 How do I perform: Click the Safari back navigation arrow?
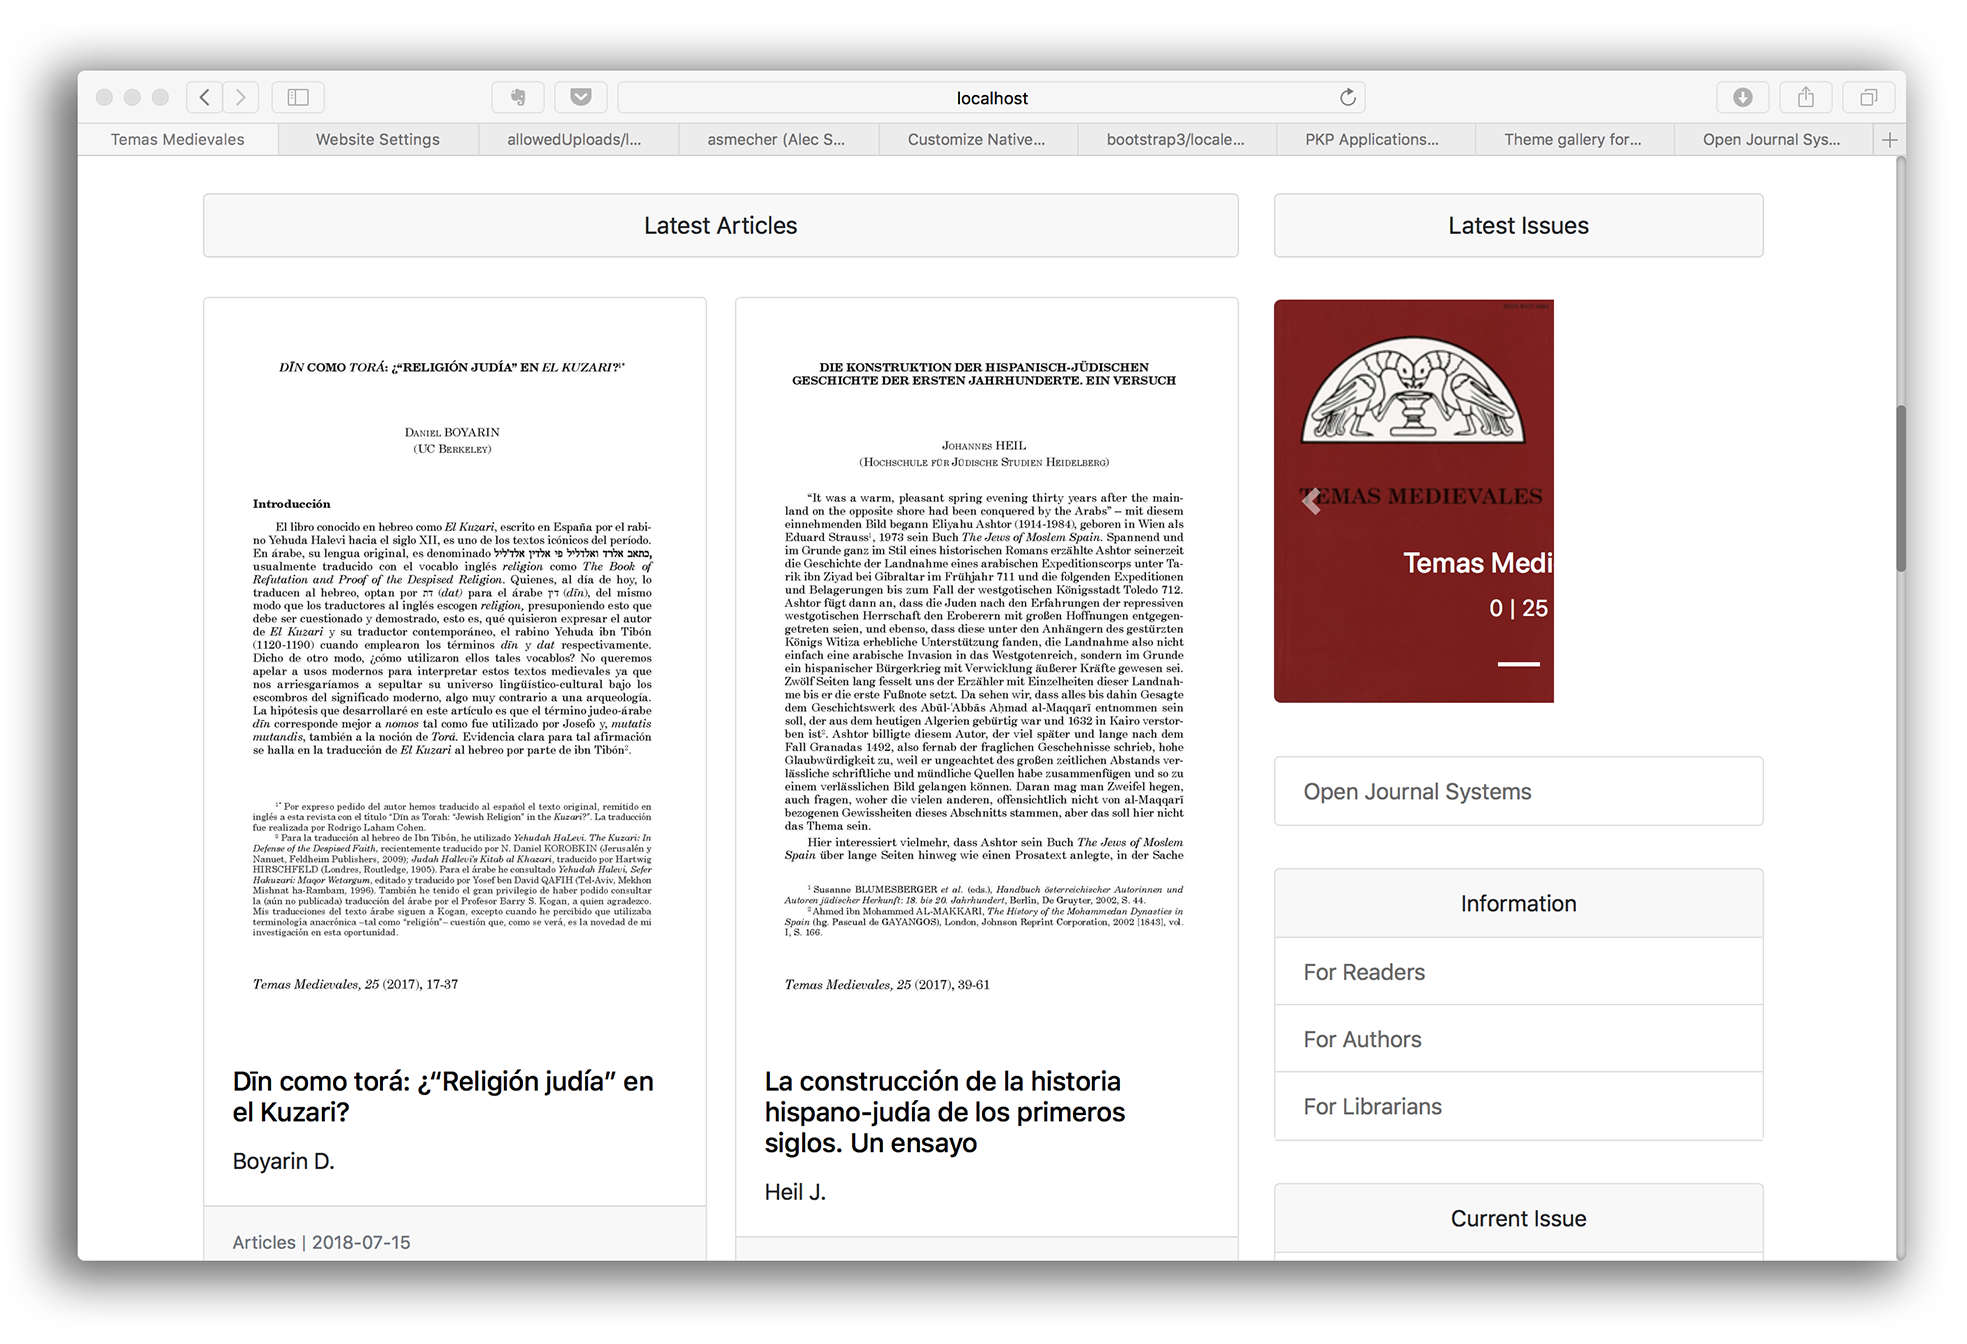pos(205,97)
